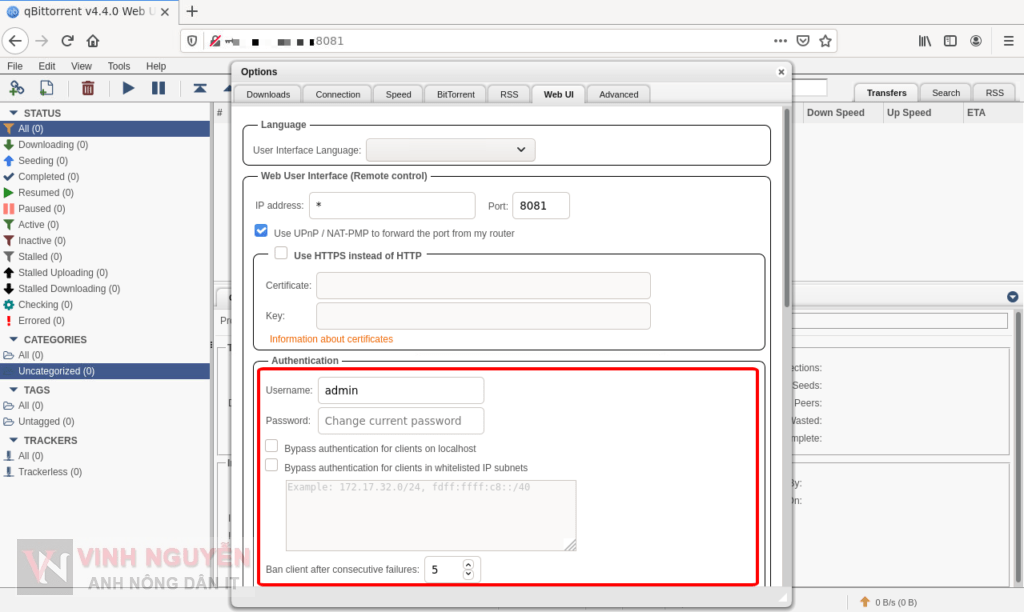Increase ban failures count with stepper arrow
The height and width of the screenshot is (612, 1024).
click(x=468, y=565)
